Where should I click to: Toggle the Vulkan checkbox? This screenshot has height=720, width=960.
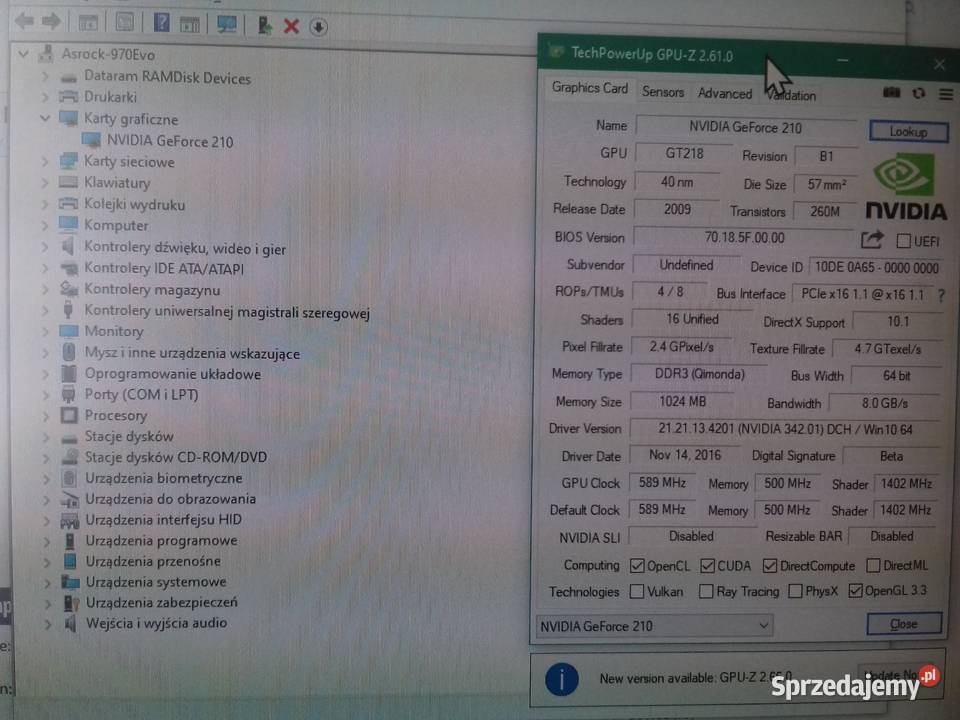(x=637, y=591)
